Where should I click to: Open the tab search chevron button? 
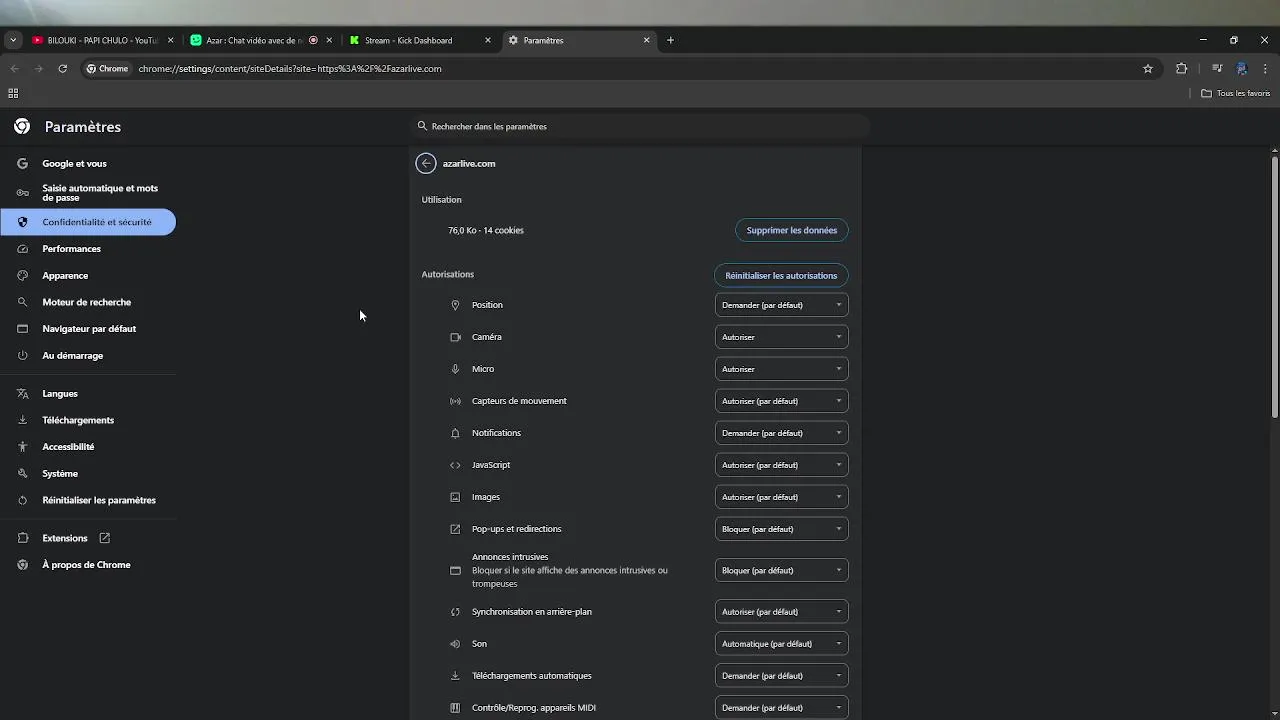point(13,41)
